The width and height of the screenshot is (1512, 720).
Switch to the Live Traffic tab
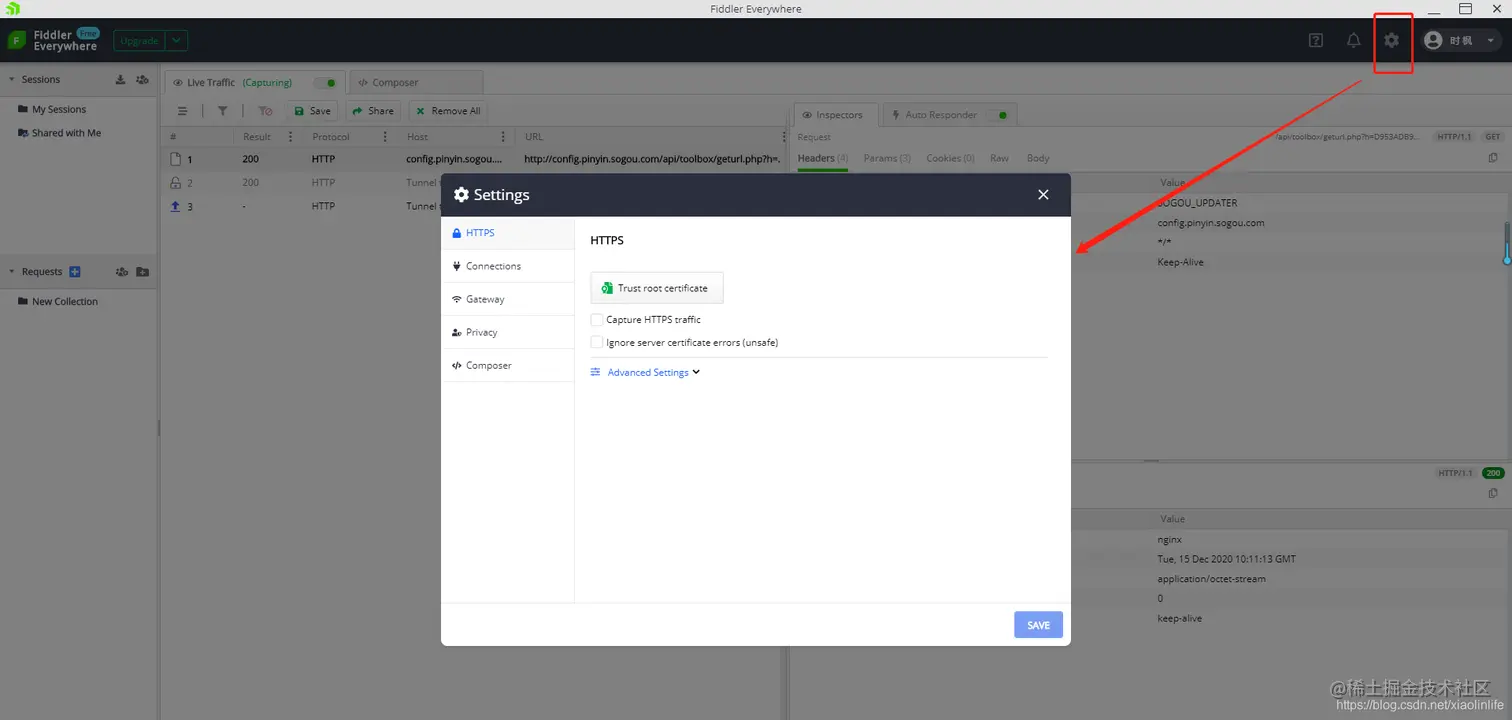click(x=254, y=83)
